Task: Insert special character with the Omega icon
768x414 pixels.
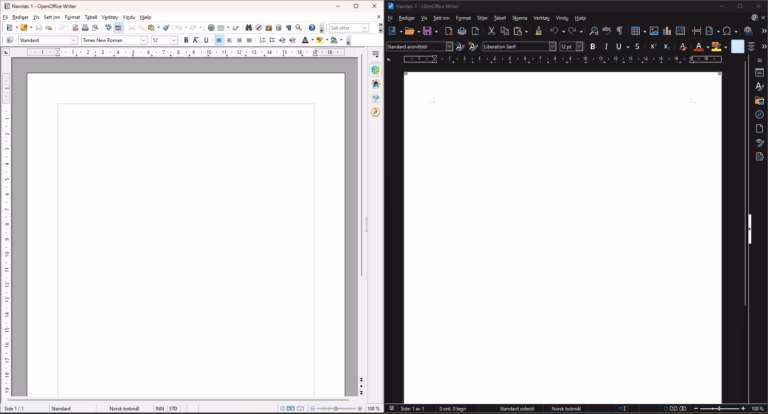Action: click(x=727, y=31)
